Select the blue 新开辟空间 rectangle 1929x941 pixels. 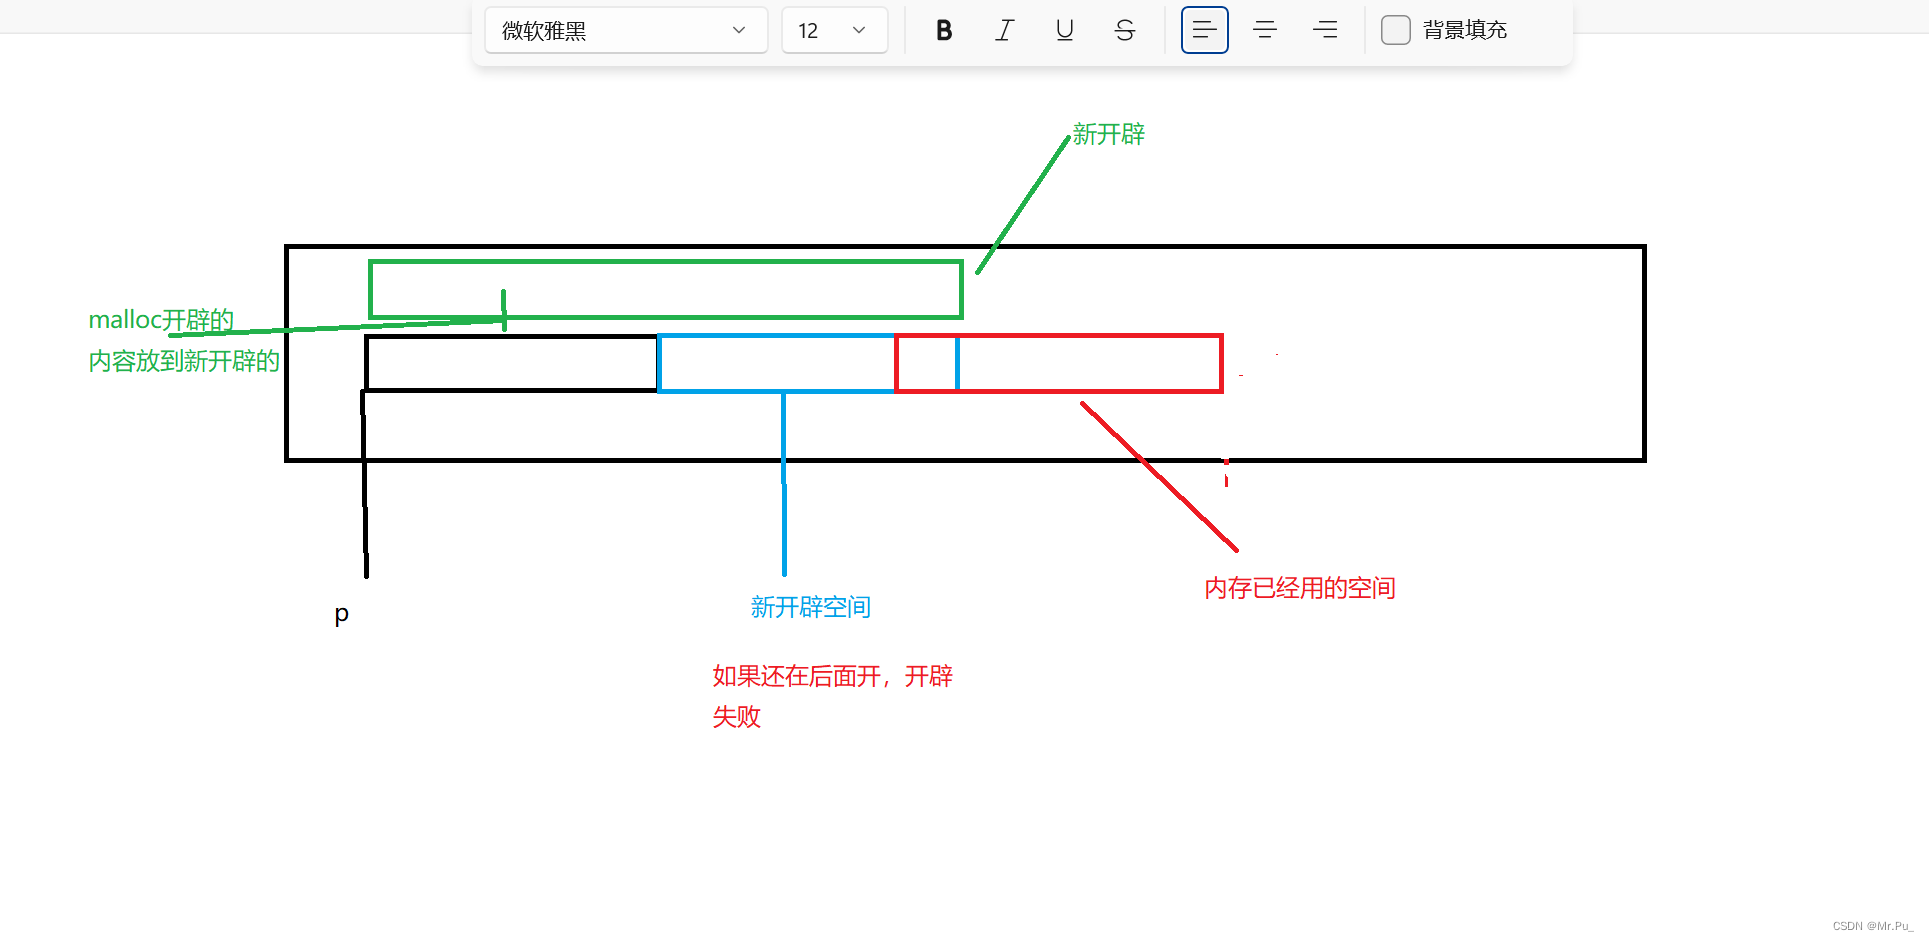click(776, 363)
